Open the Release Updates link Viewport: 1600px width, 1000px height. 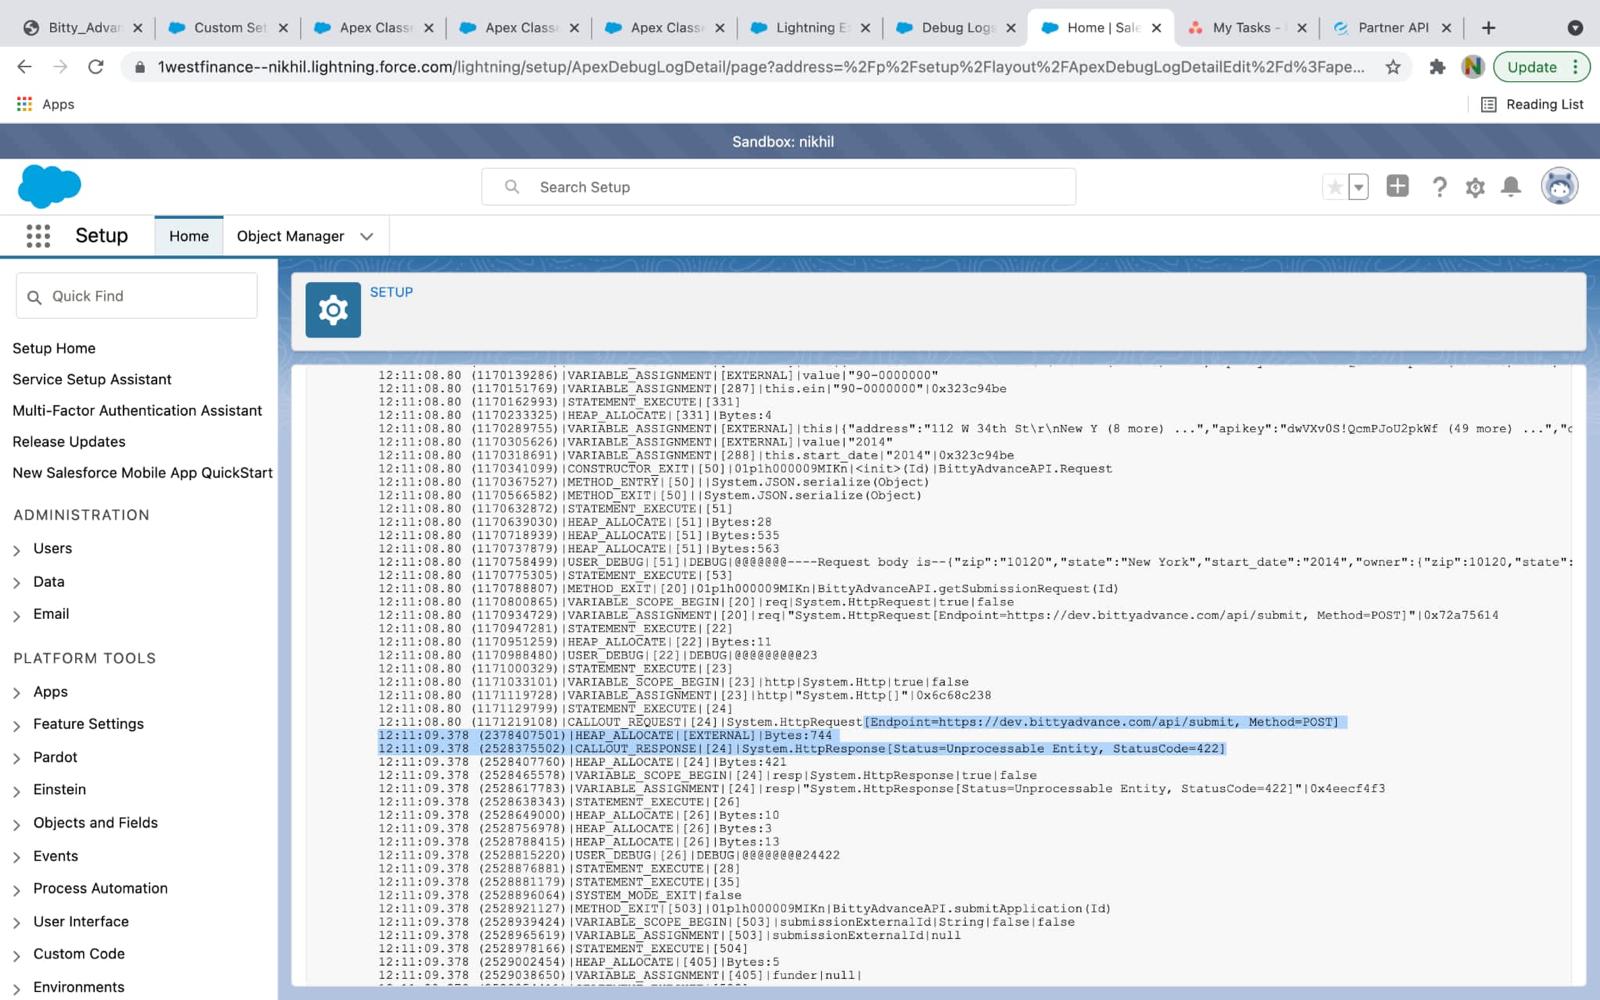[x=69, y=442]
